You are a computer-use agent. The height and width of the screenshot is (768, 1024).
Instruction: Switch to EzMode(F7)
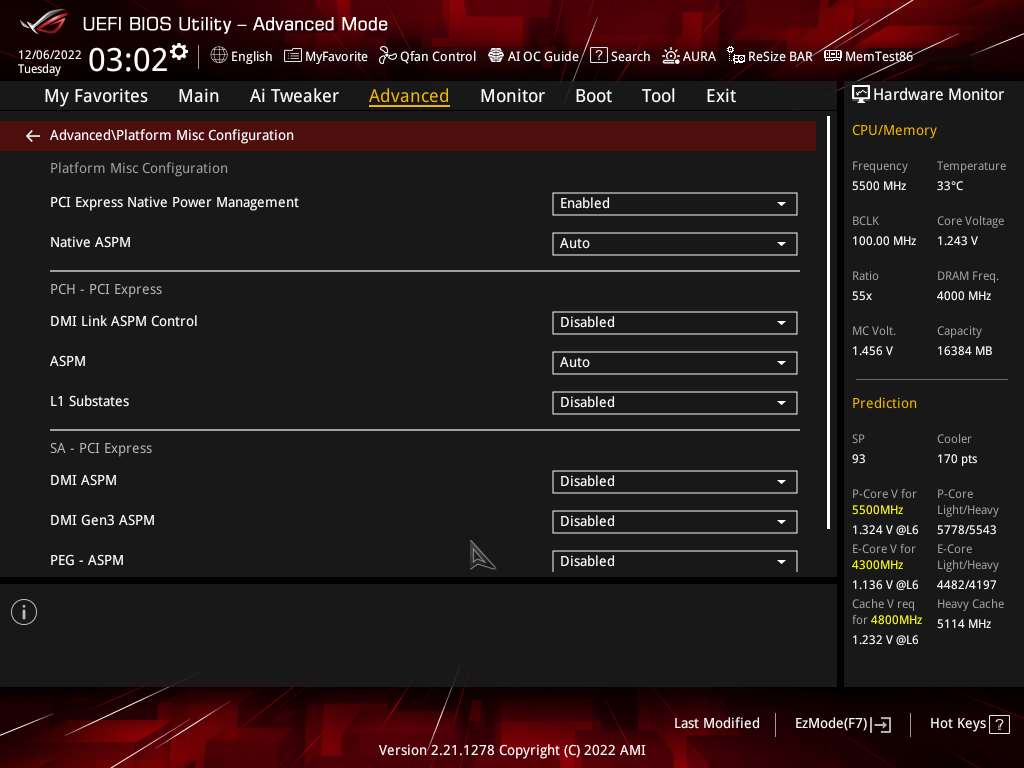(x=842, y=724)
